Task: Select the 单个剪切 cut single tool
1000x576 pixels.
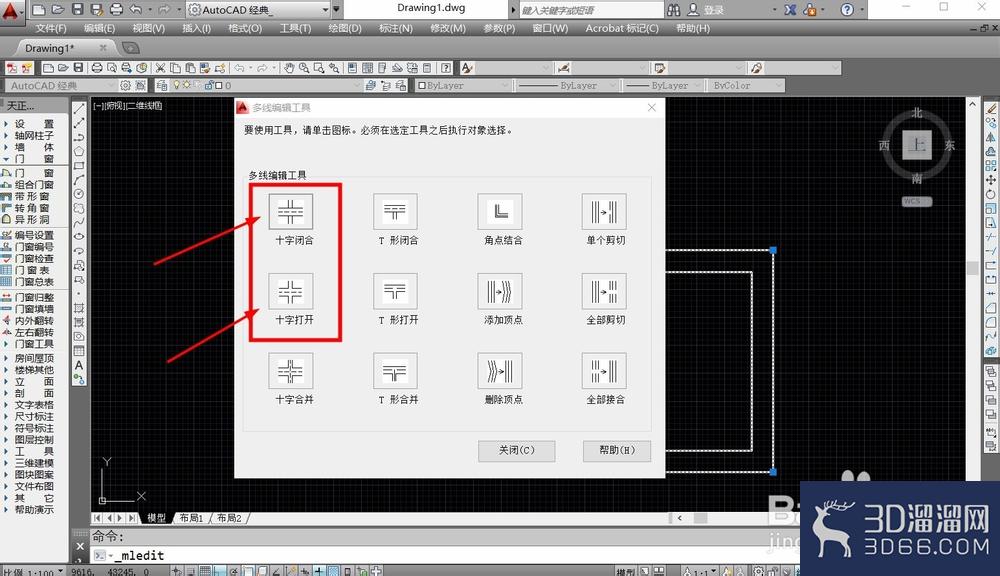Action: (604, 212)
